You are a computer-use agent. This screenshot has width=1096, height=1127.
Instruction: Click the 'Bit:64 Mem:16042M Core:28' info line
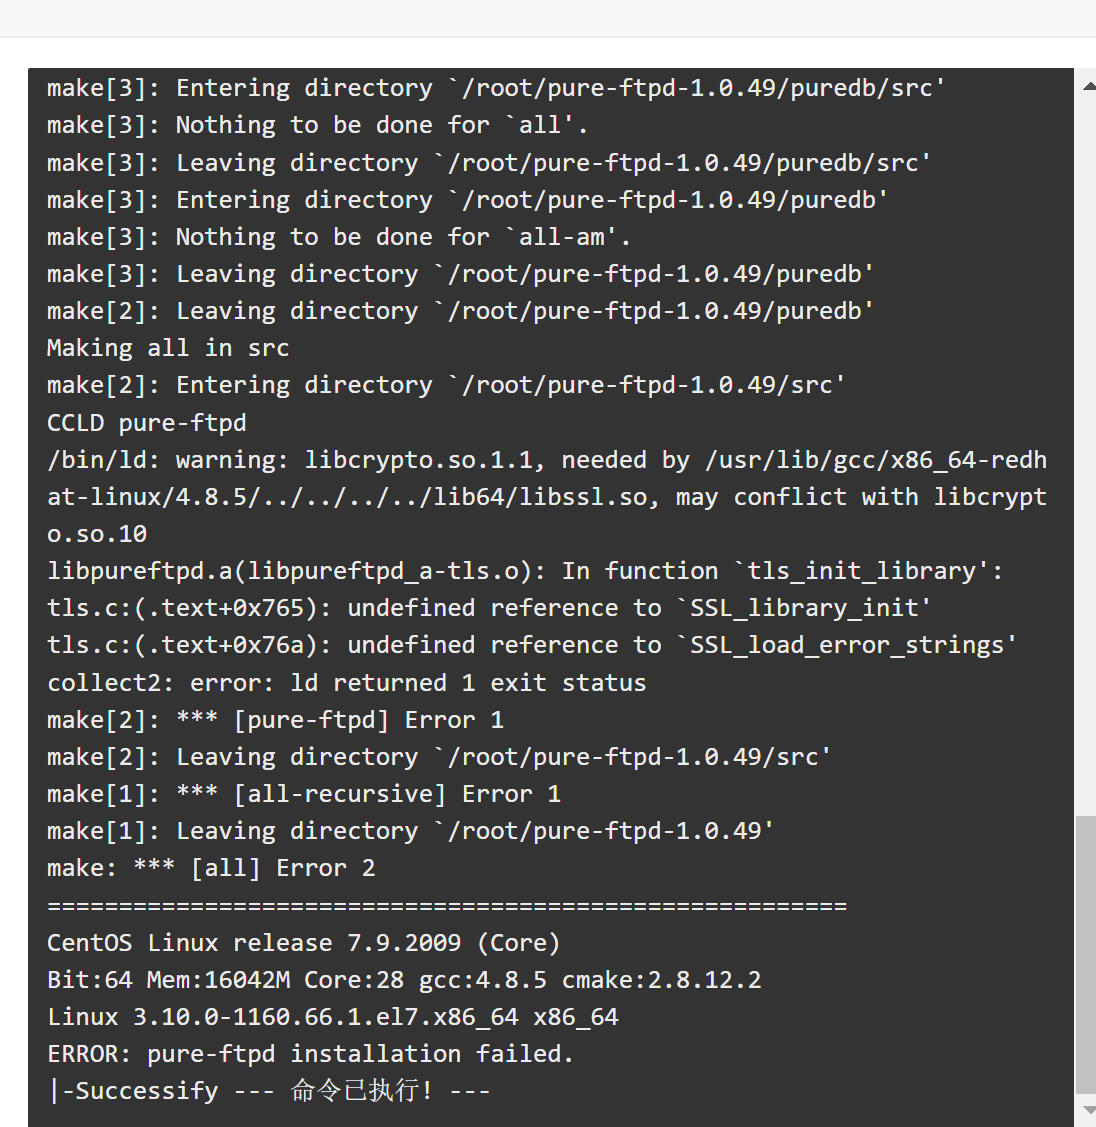[x=404, y=980]
